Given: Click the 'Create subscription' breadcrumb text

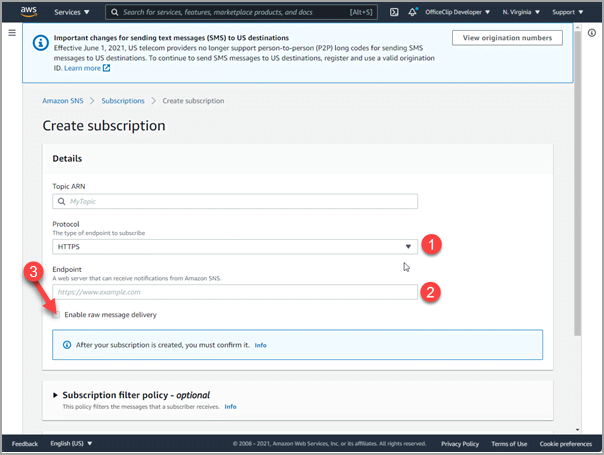Looking at the screenshot, I should [x=193, y=101].
